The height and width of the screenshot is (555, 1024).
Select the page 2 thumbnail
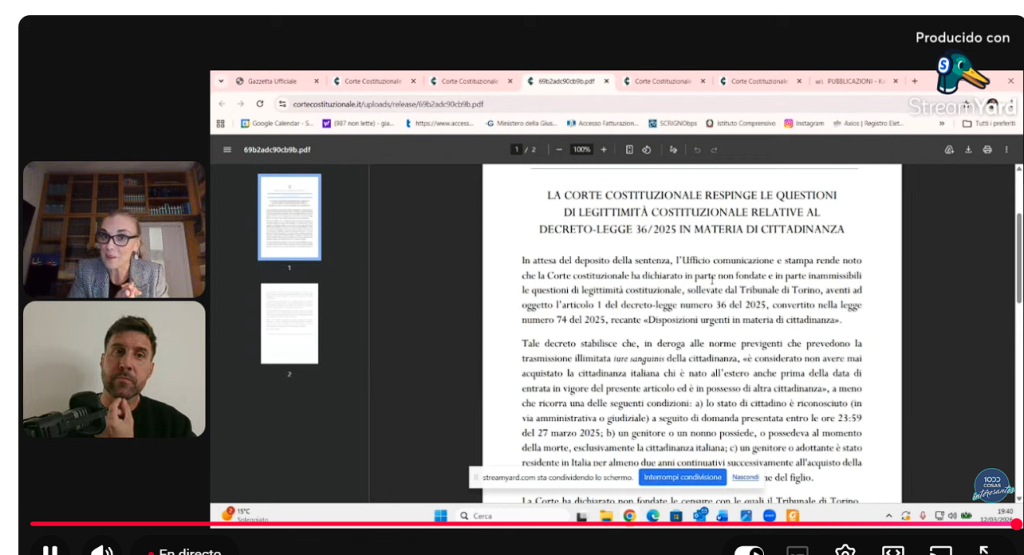(289, 323)
